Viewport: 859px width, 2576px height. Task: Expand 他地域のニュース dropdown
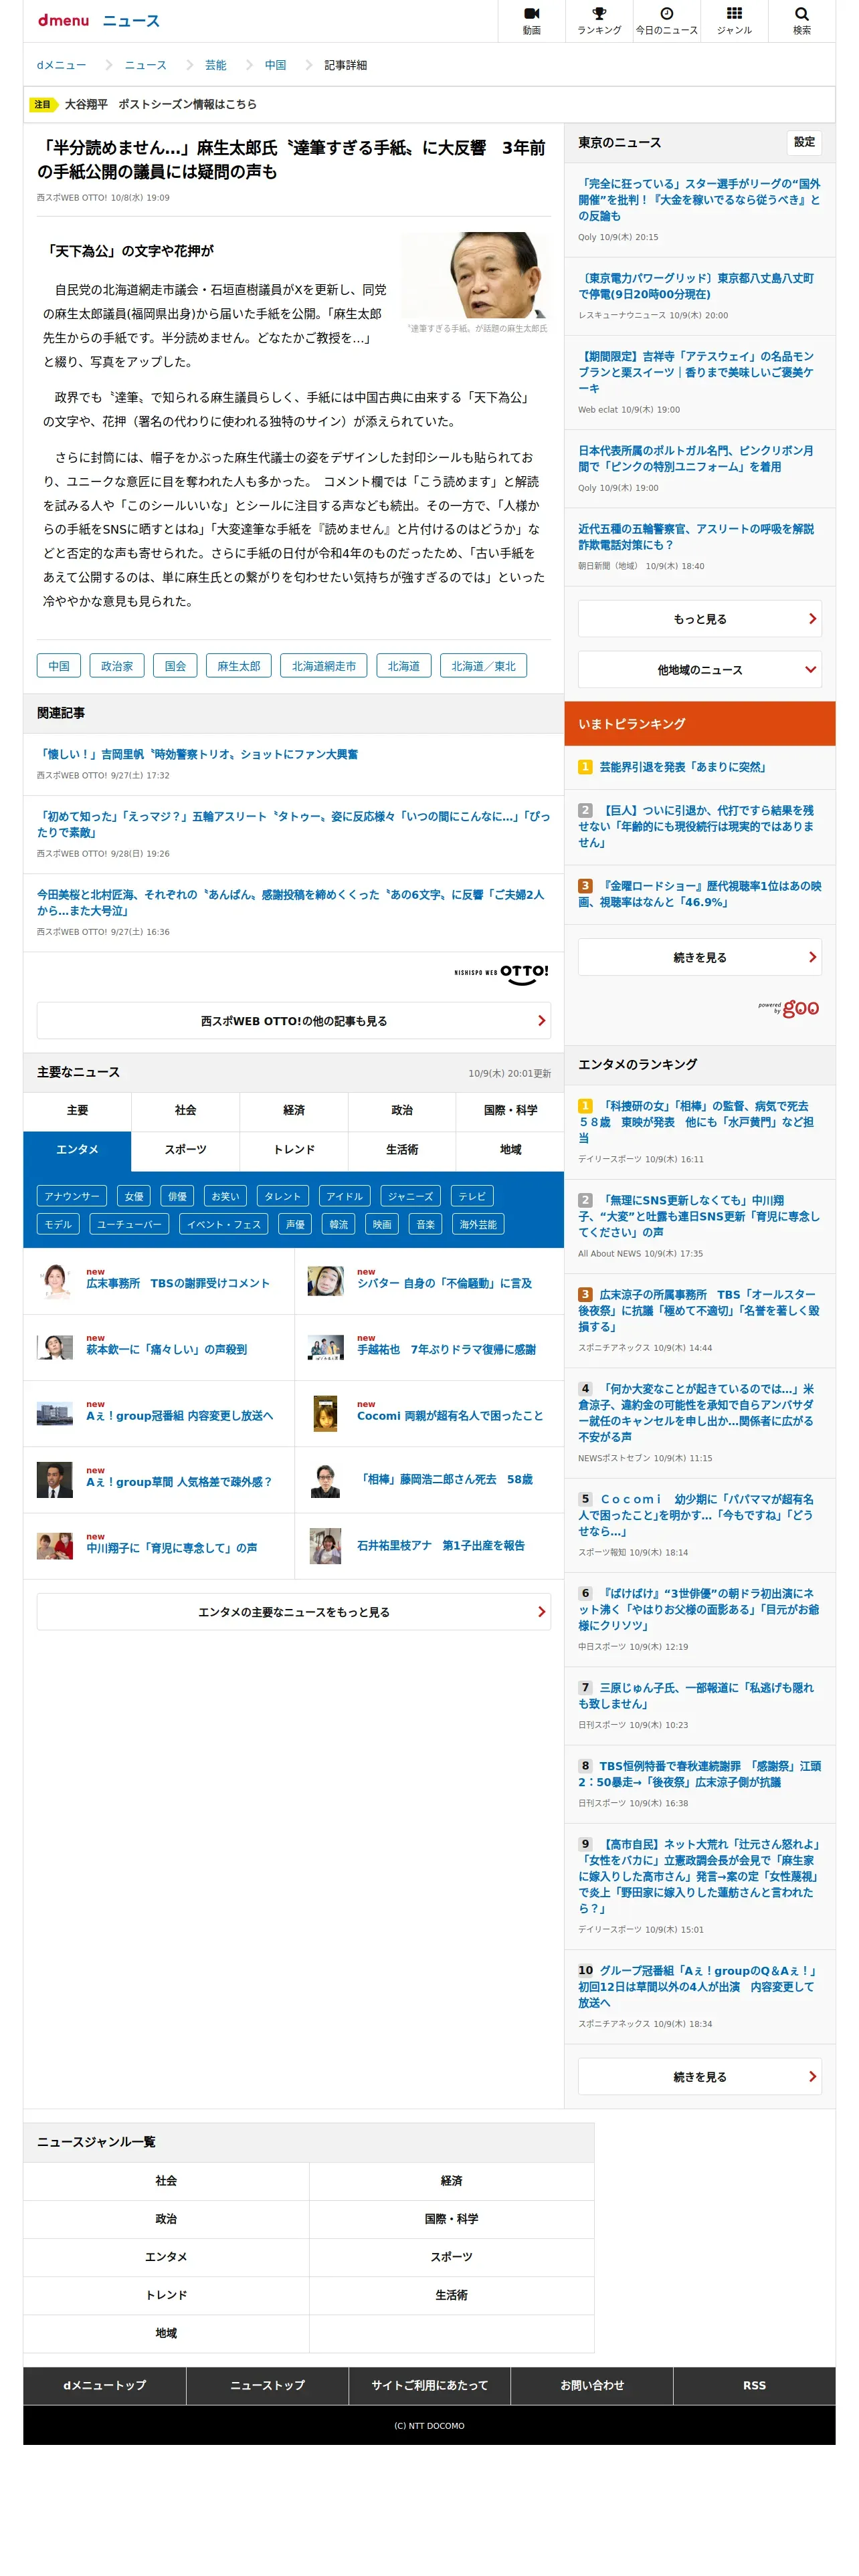(699, 669)
